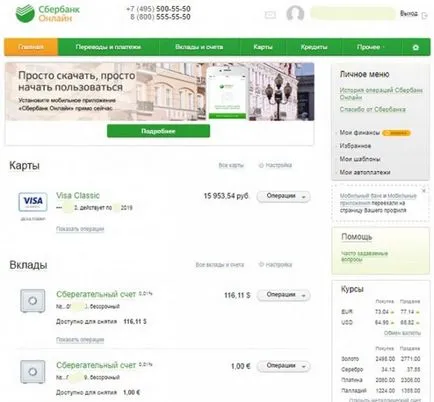Open Кредиты tab
This screenshot has height=402, width=434.
point(314,47)
